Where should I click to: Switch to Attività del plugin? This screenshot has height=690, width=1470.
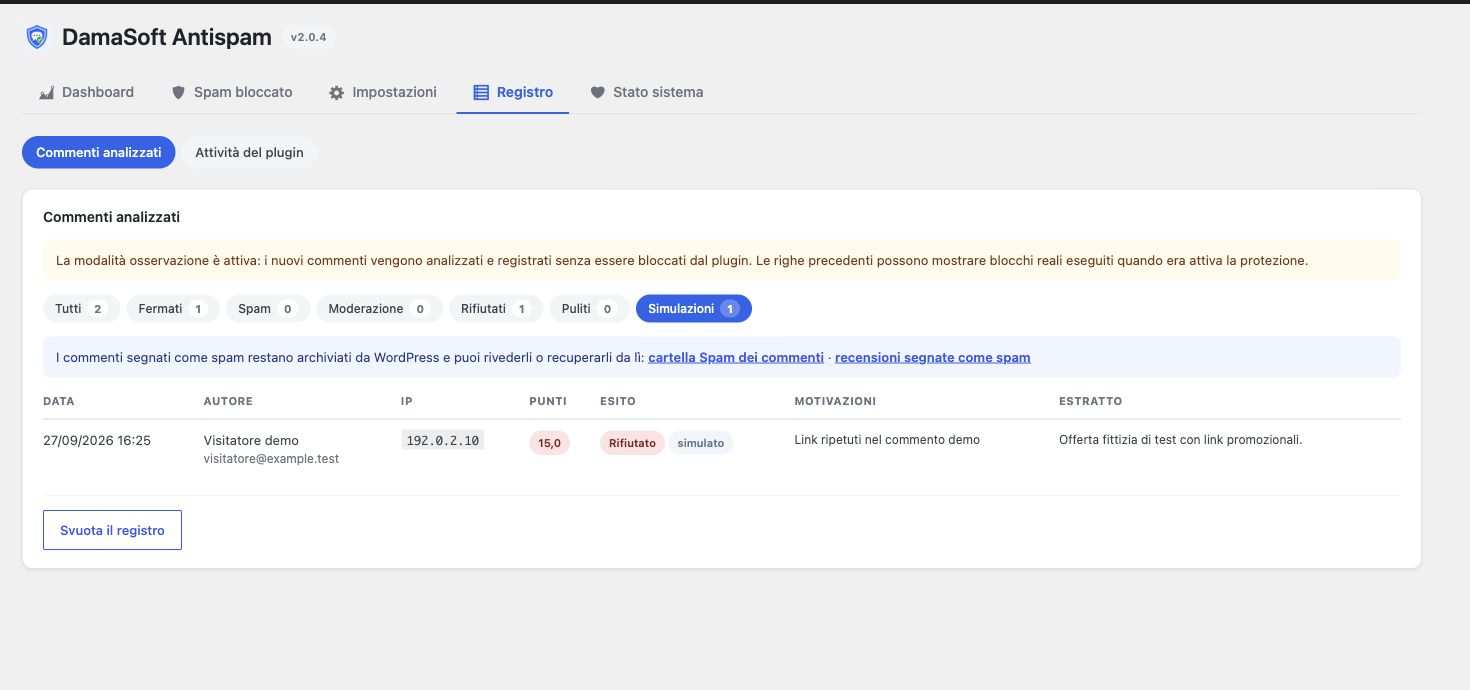[x=249, y=153]
